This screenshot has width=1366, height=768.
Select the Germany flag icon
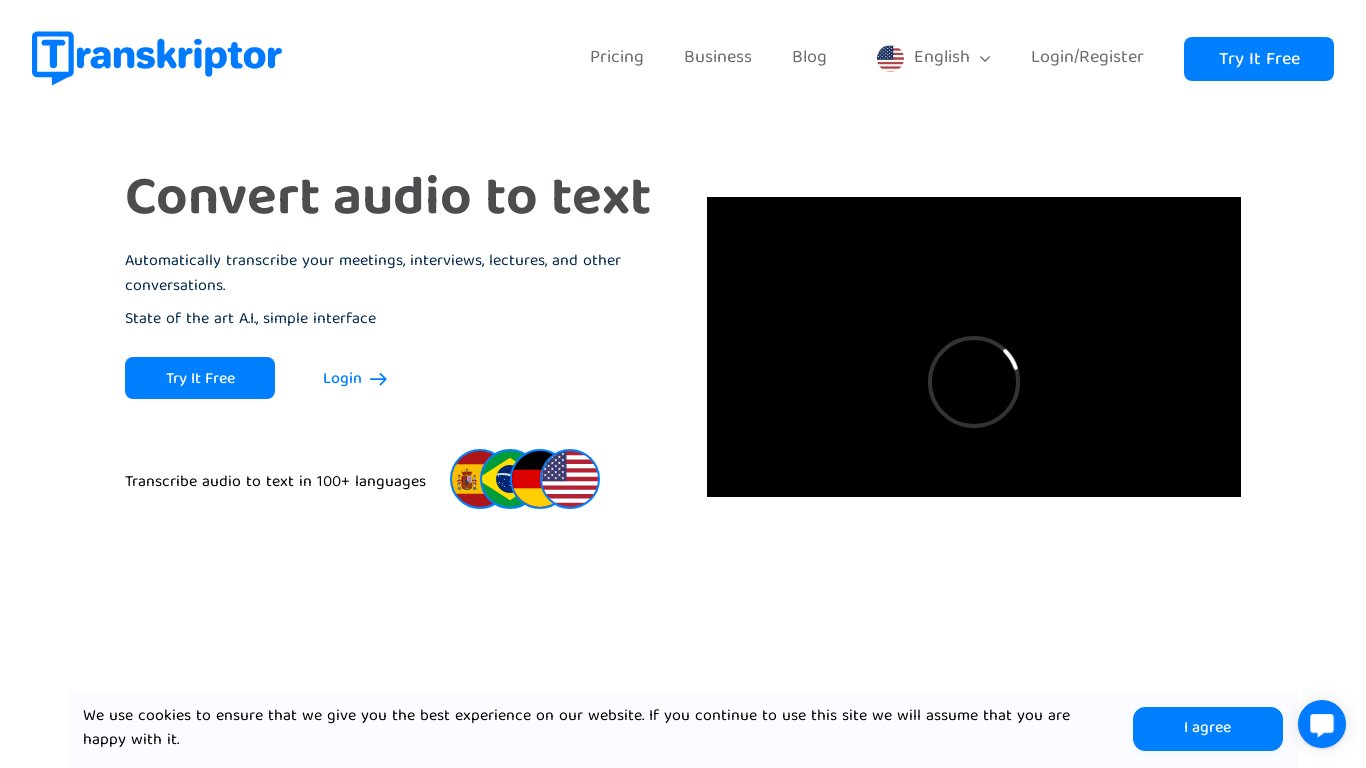[526, 479]
